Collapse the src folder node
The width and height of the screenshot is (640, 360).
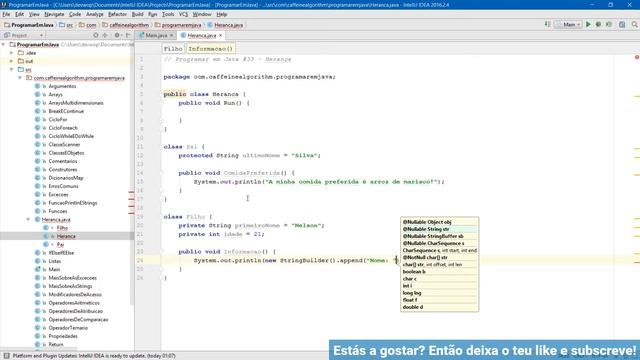coord(11,70)
